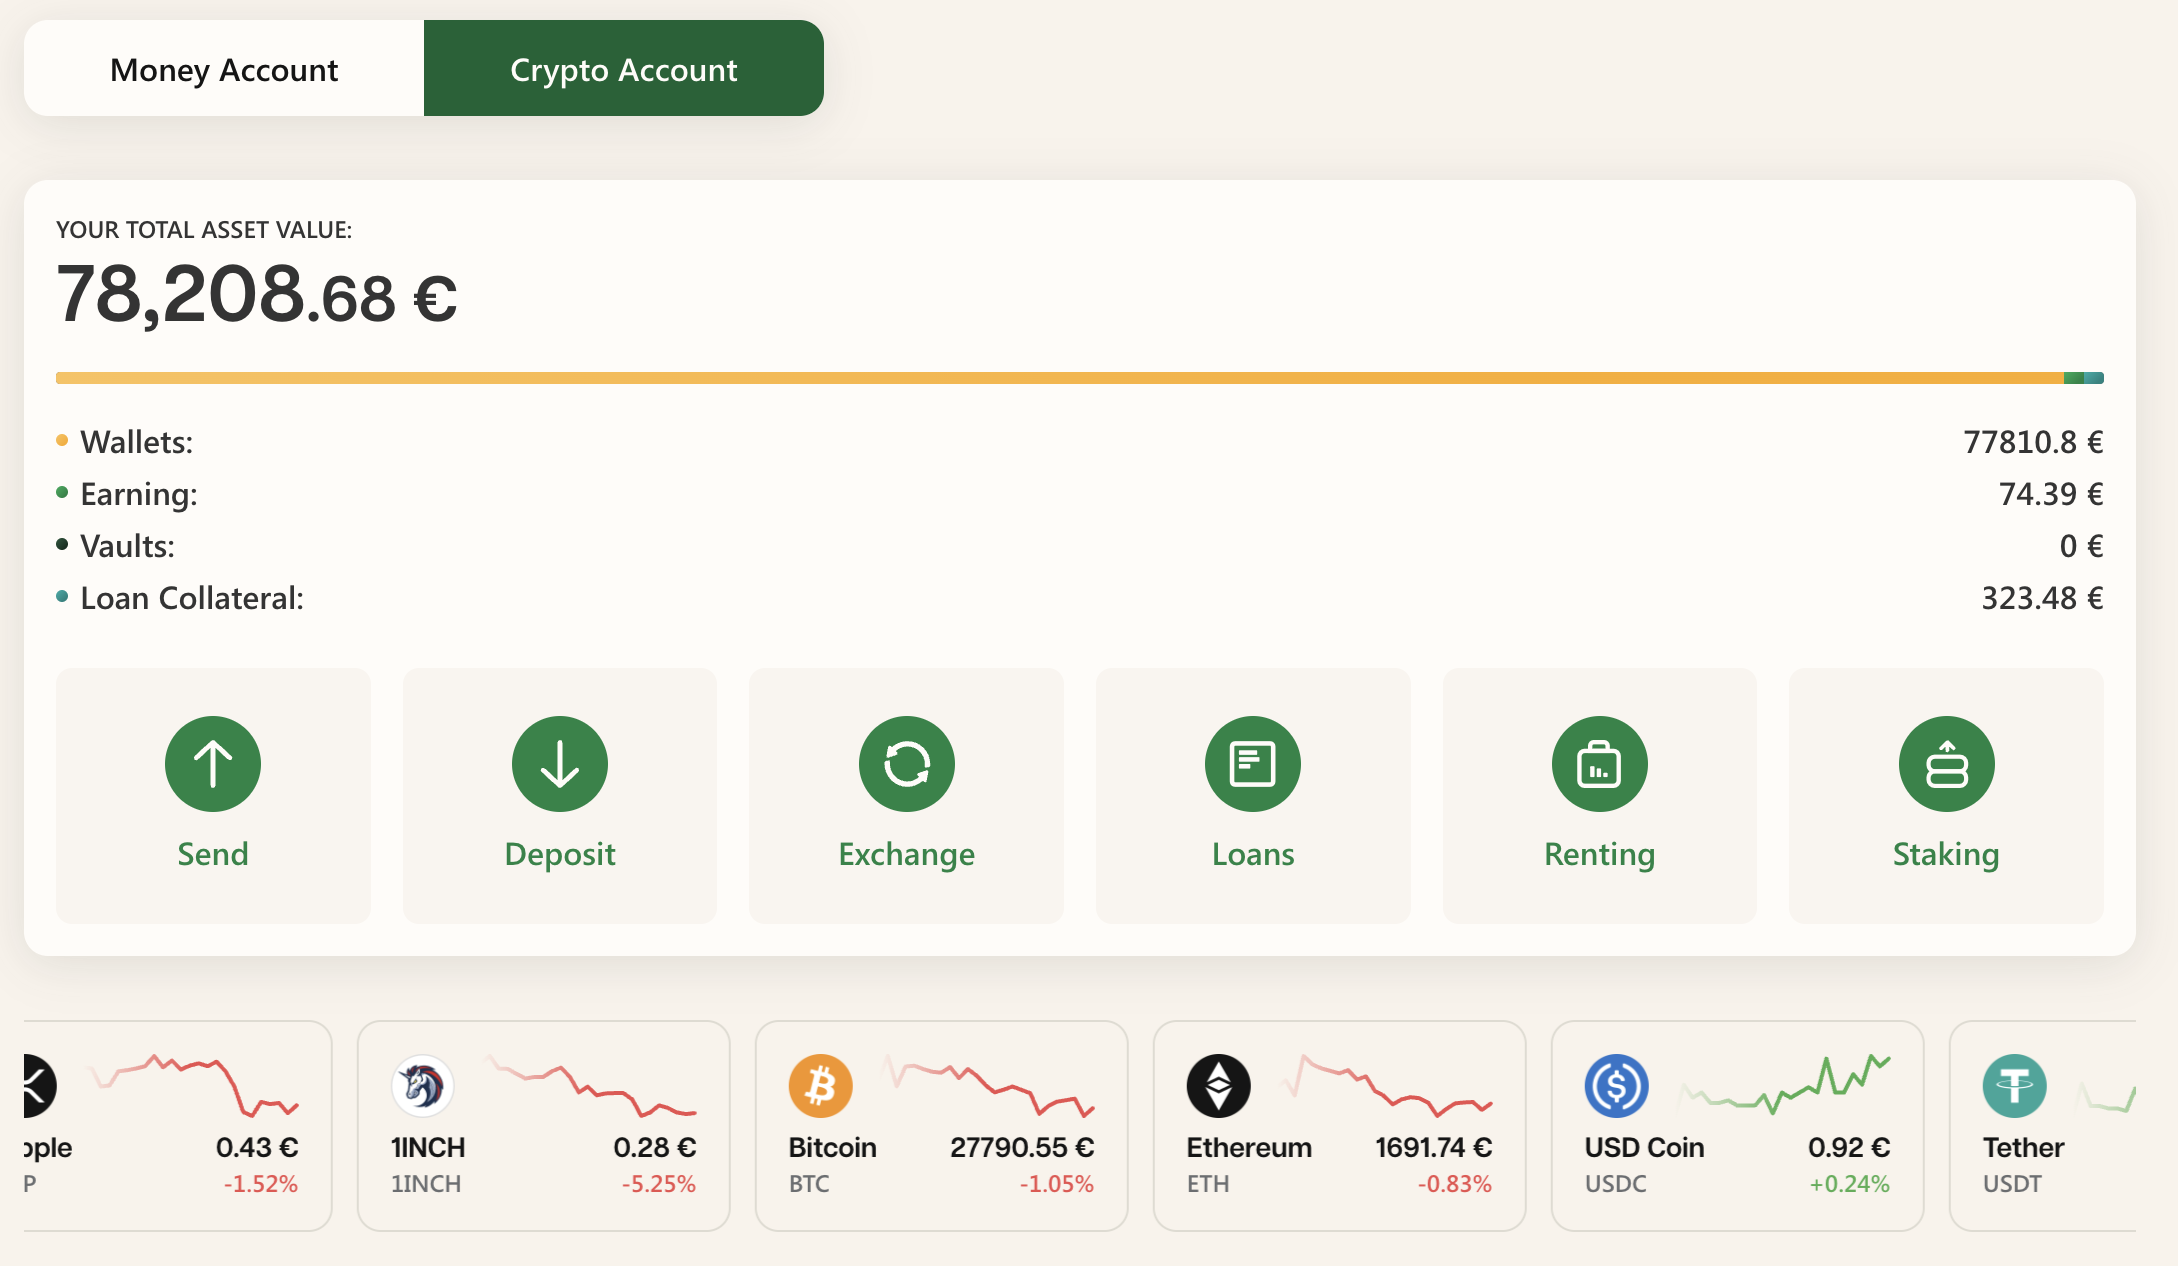Click the 77810.8 € wallets value

click(2033, 442)
